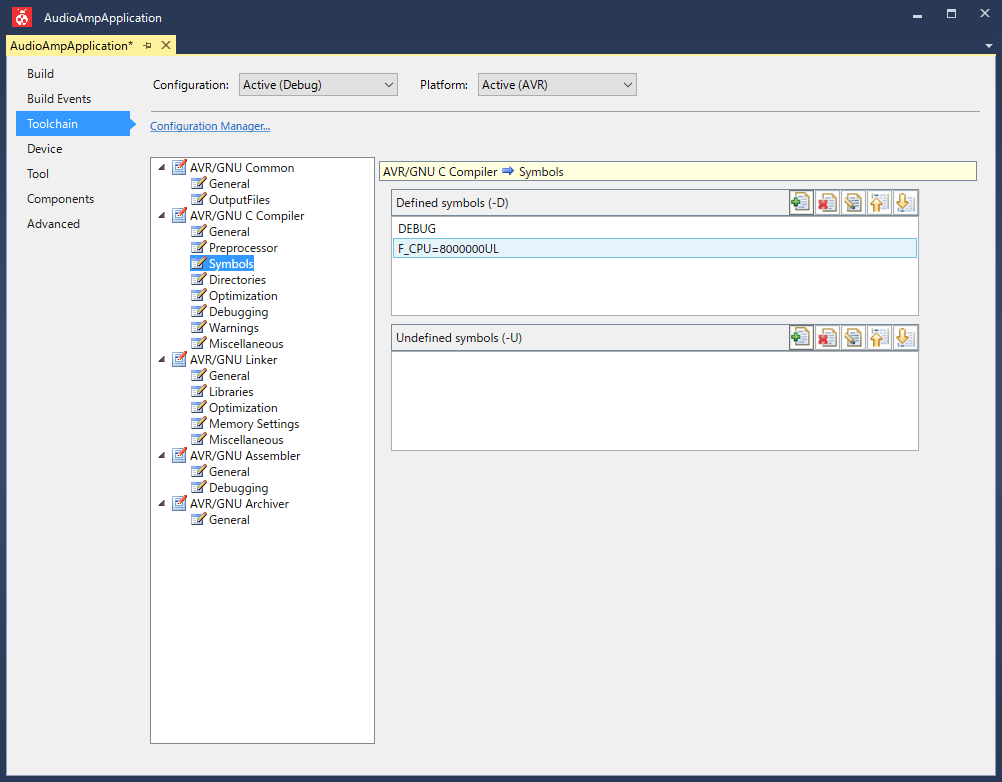Close the AudioAmpApplication document tab
Screen dimensions: 1002x782
click(x=166, y=45)
